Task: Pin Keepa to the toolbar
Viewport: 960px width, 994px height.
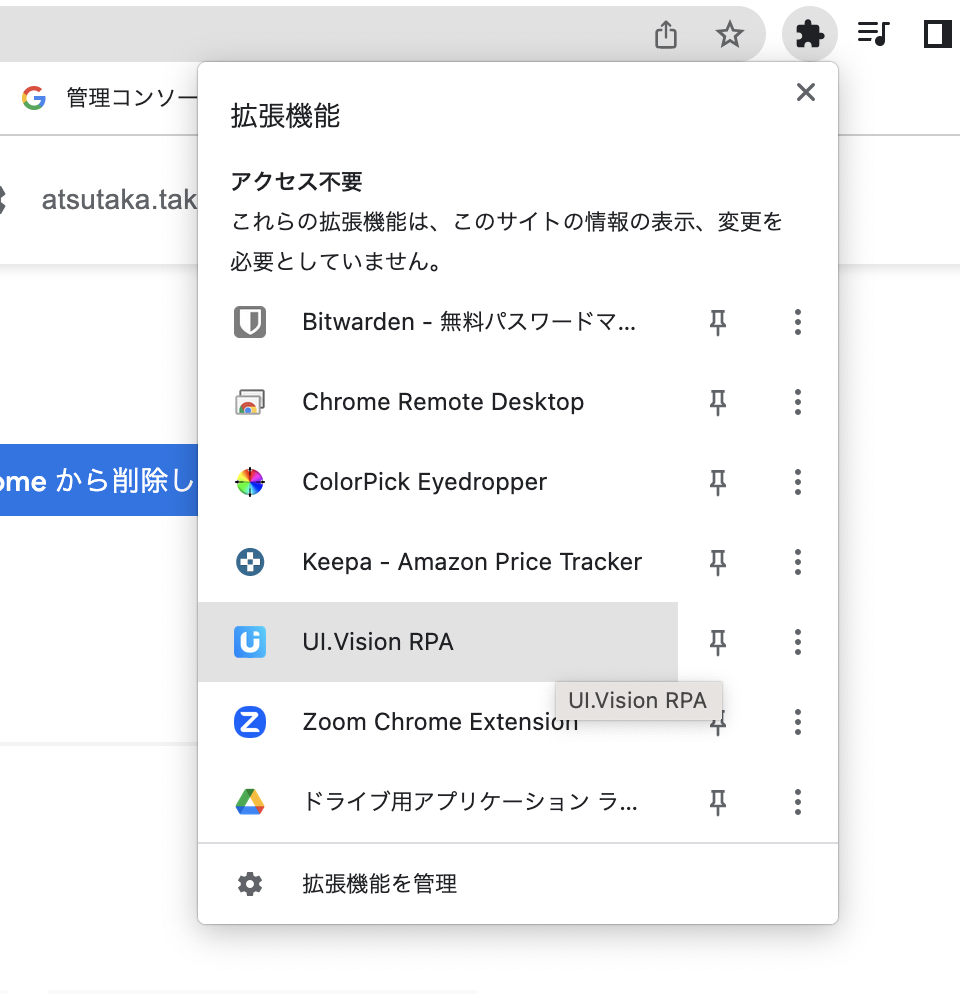Action: pos(717,562)
